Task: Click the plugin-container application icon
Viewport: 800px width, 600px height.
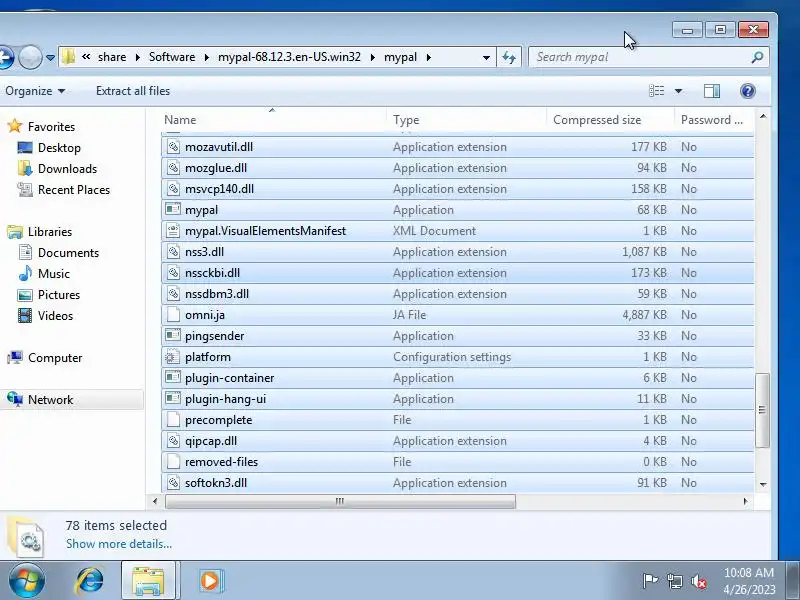Action: (173, 378)
